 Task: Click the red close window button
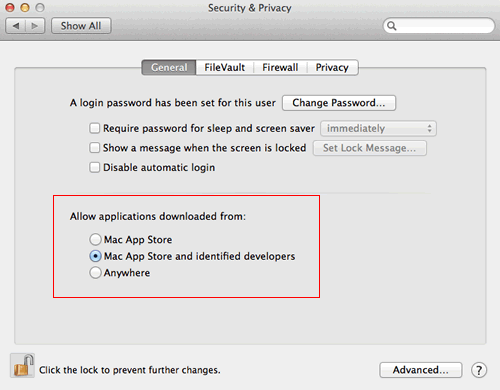click(10, 7)
